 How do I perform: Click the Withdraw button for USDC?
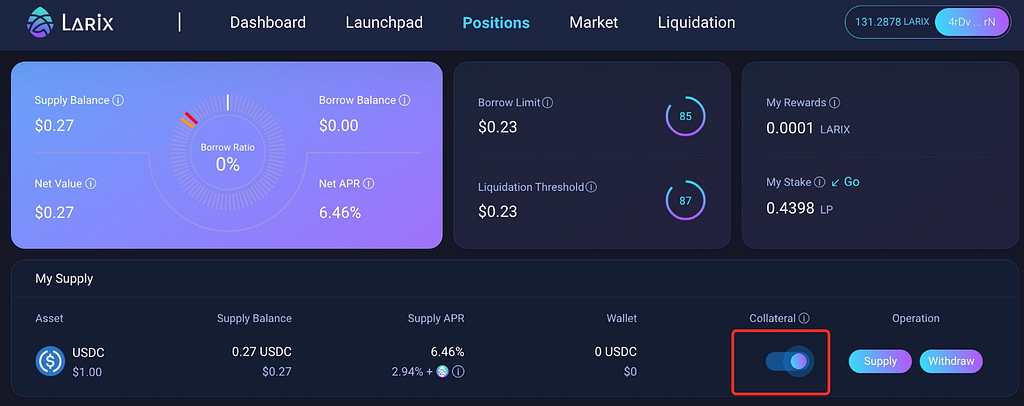(951, 361)
